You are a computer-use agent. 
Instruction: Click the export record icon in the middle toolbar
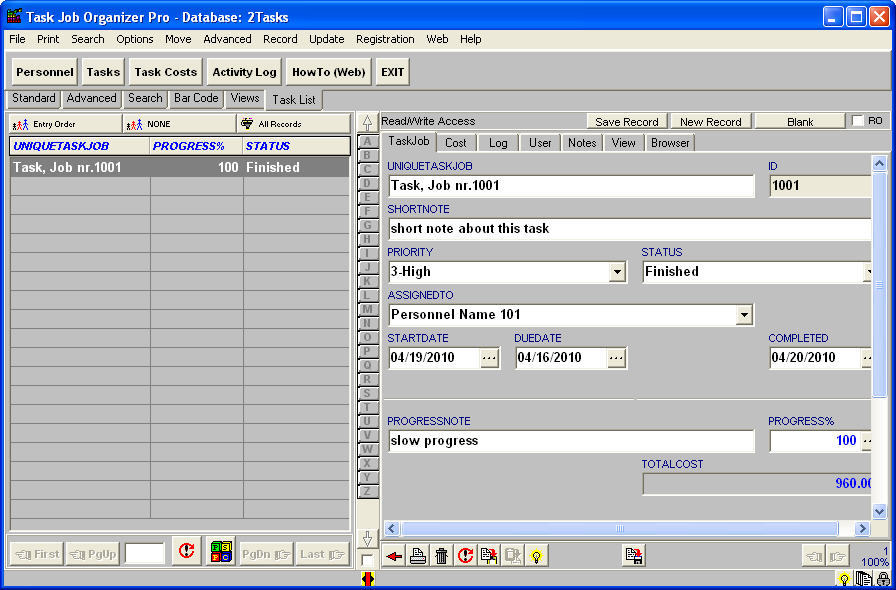click(633, 555)
